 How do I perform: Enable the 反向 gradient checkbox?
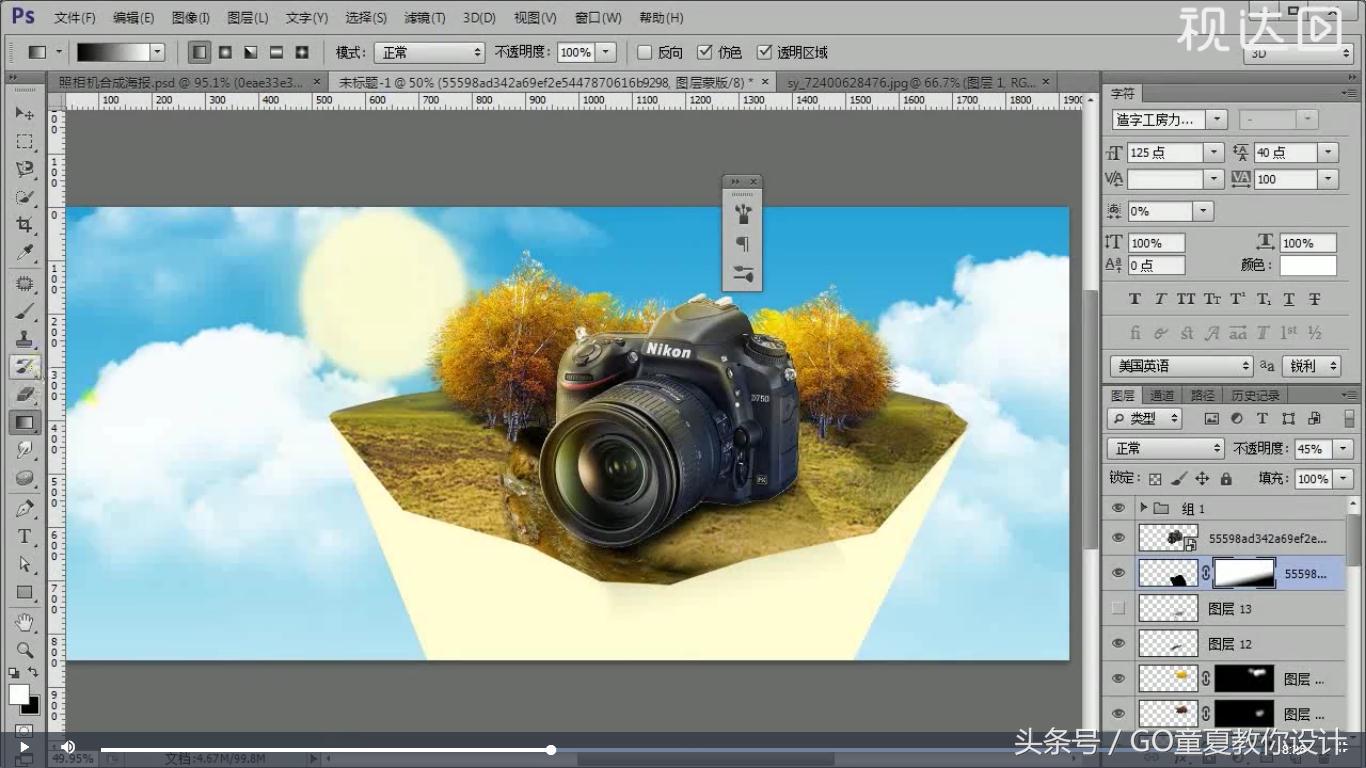643,51
